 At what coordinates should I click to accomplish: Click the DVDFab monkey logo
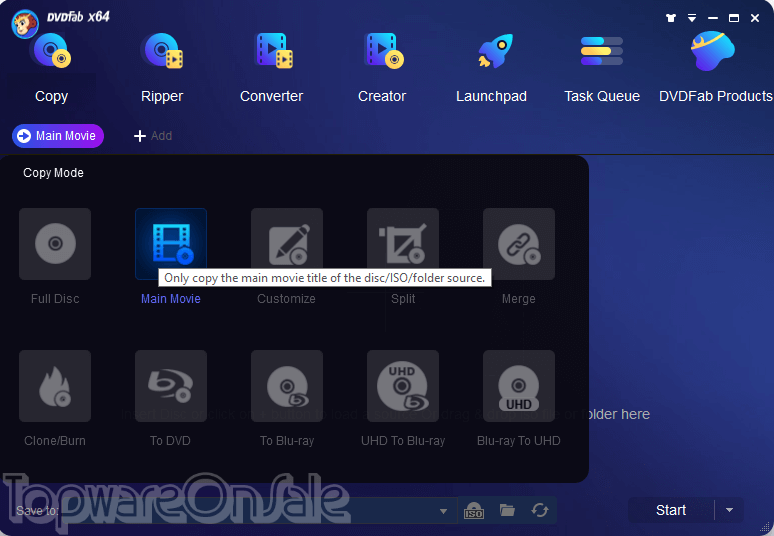[25, 23]
